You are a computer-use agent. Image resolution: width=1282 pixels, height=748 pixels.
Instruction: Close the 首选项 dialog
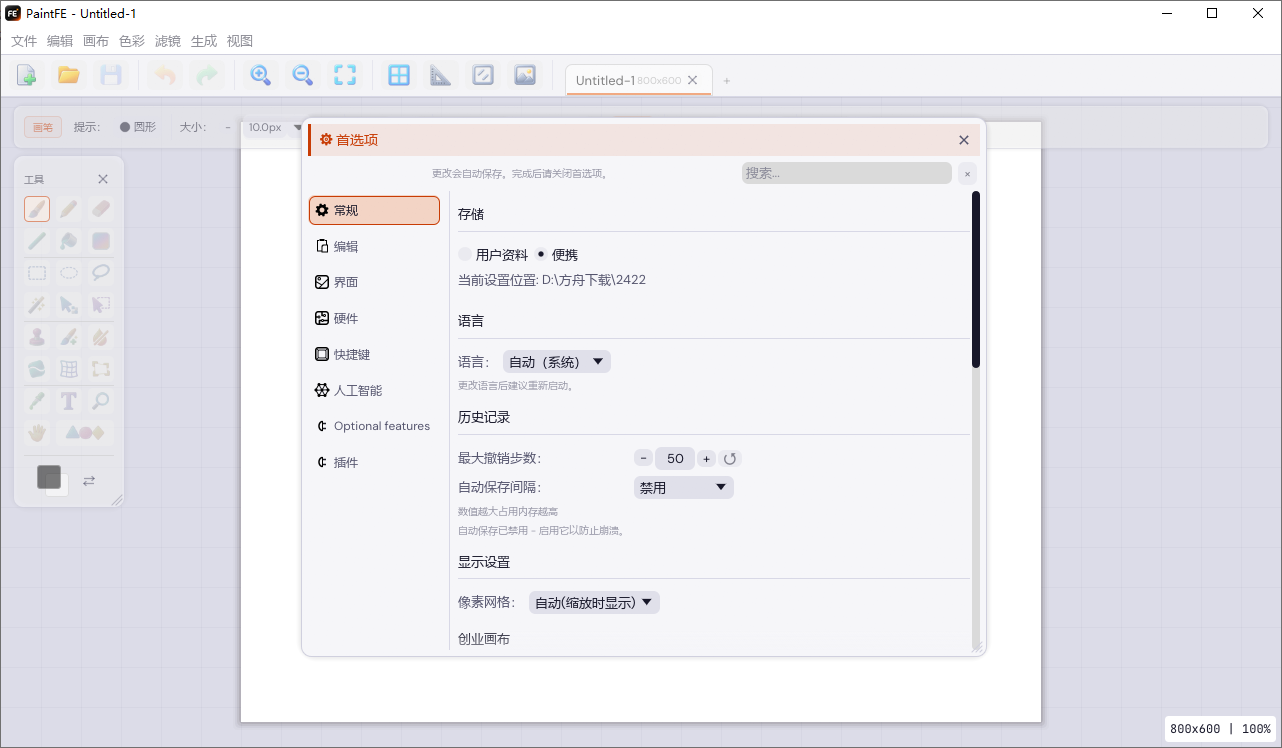tap(964, 140)
